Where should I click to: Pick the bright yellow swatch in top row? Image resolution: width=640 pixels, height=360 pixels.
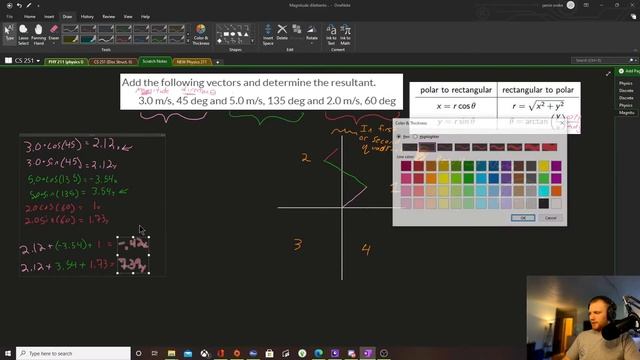click(x=544, y=165)
